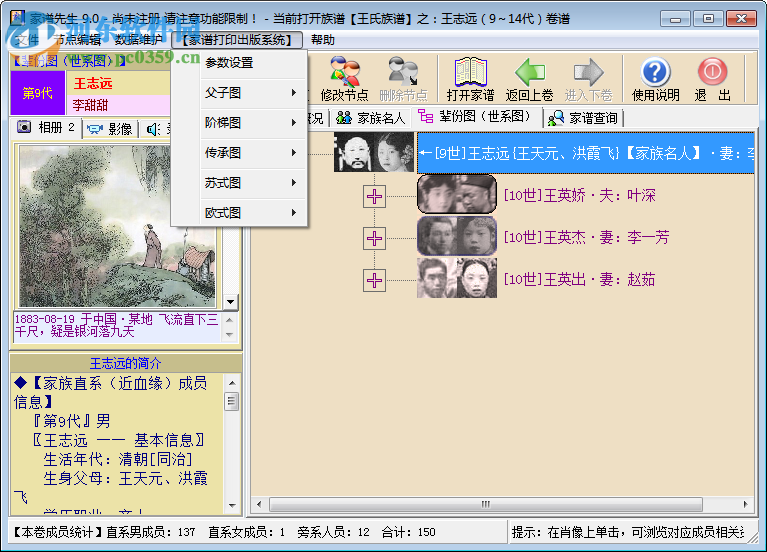Click caption scrollbar down arrow
The width and height of the screenshot is (767, 552).
[x=229, y=335]
